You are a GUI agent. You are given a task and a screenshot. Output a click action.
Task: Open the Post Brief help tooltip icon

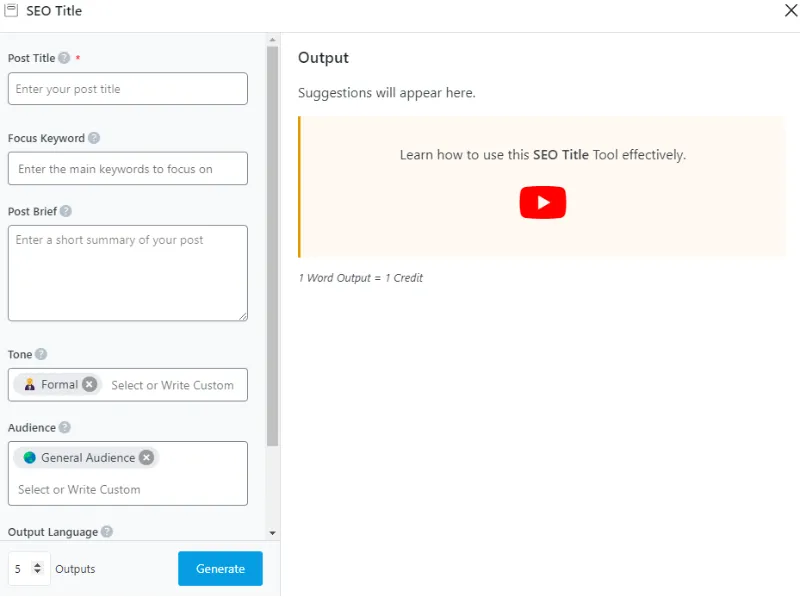(x=66, y=211)
